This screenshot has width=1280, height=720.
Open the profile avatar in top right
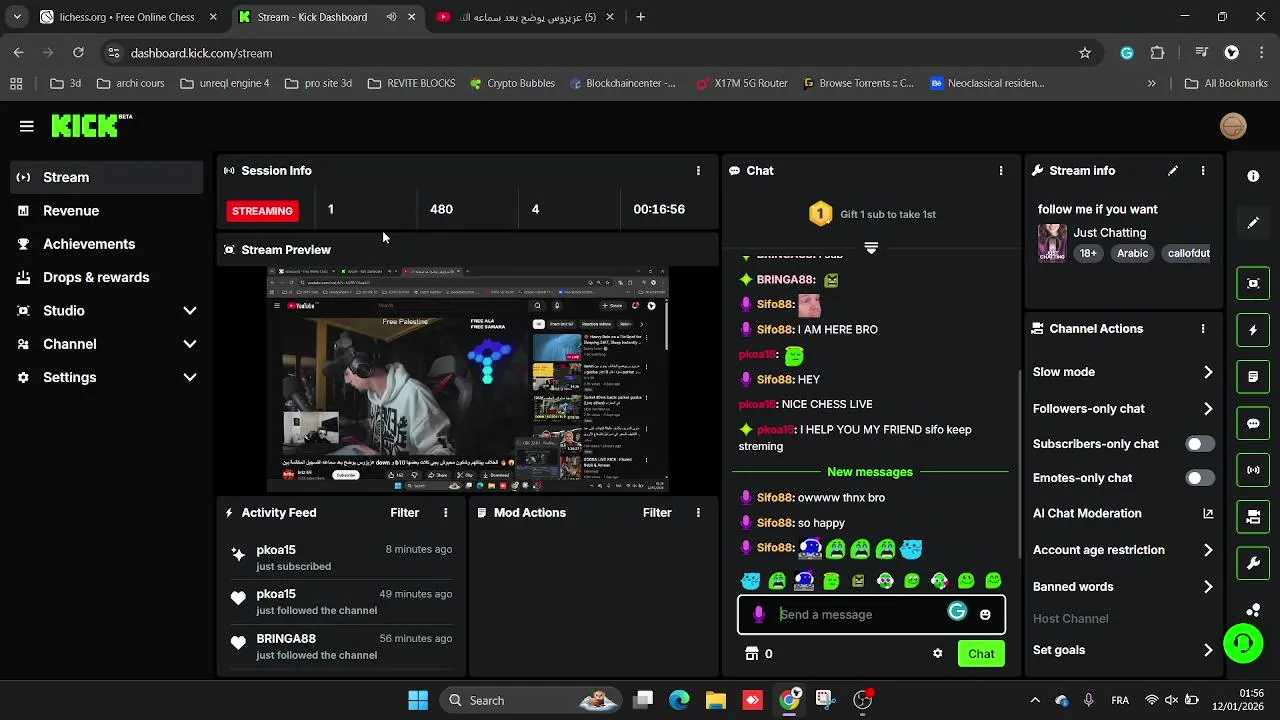point(1233,126)
